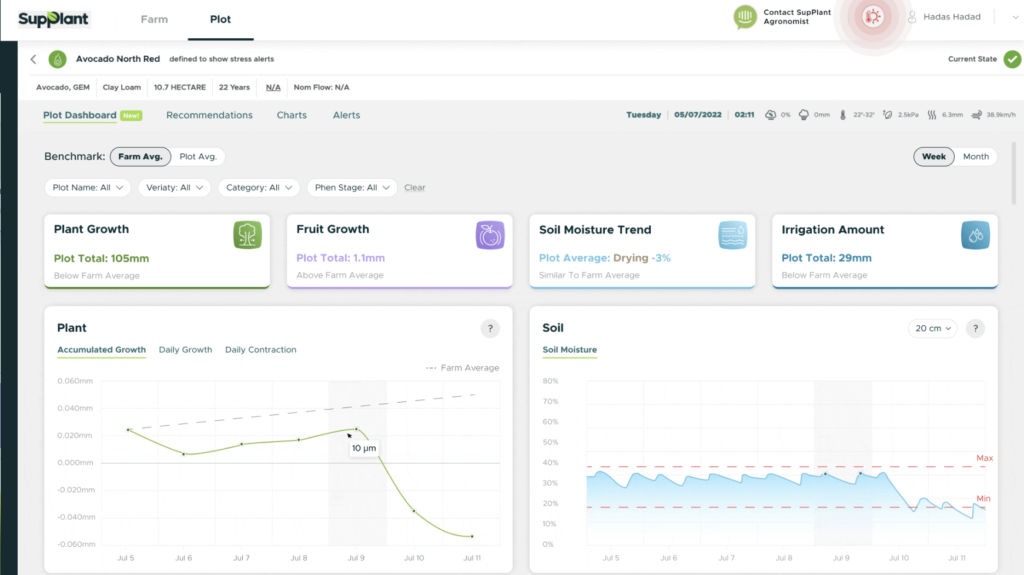Switch to the Recommendations tab
1024x575 pixels.
point(209,115)
